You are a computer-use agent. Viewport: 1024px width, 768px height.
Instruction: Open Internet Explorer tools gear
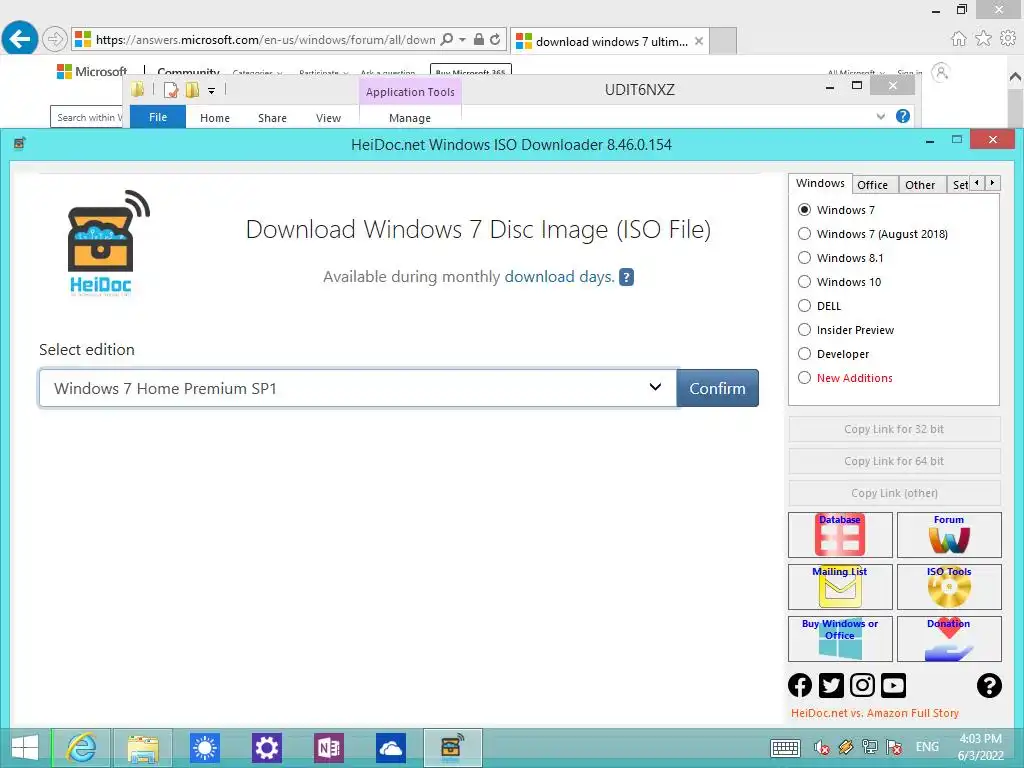click(1008, 39)
